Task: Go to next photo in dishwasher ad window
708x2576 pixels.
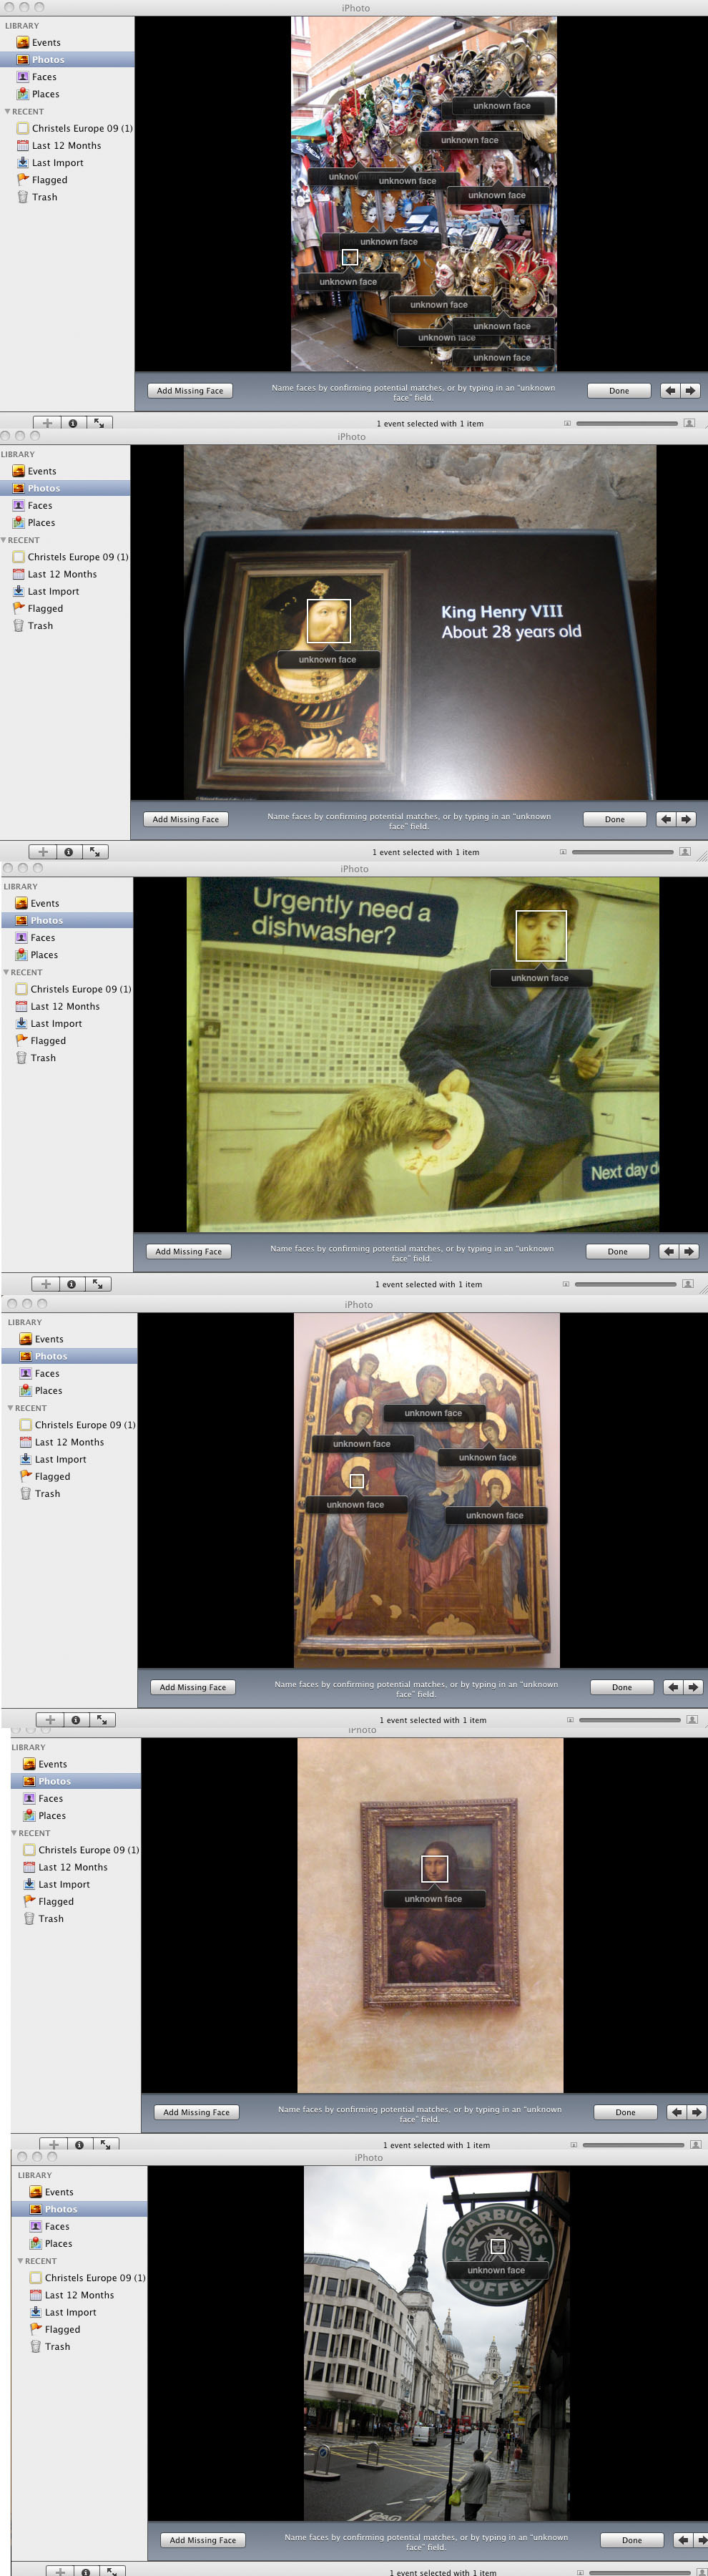Action: [689, 1251]
